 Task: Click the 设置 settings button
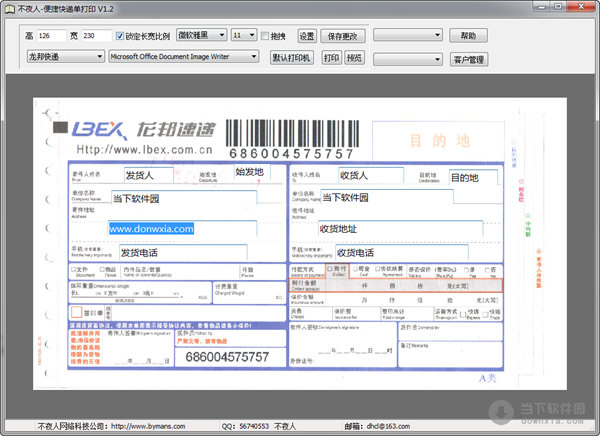click(x=307, y=36)
